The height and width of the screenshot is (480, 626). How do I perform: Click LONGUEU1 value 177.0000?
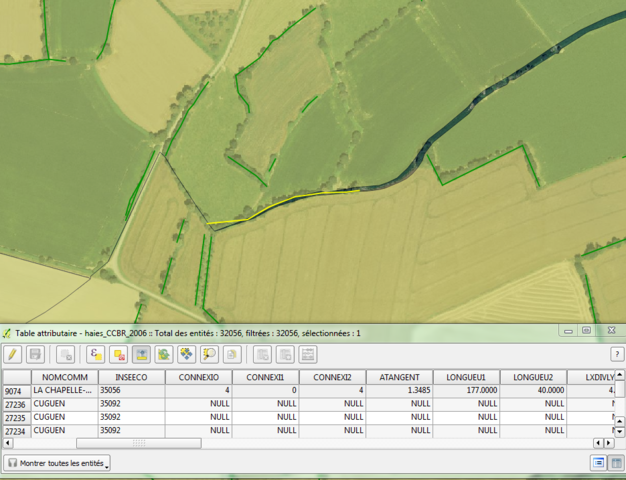coord(466,391)
